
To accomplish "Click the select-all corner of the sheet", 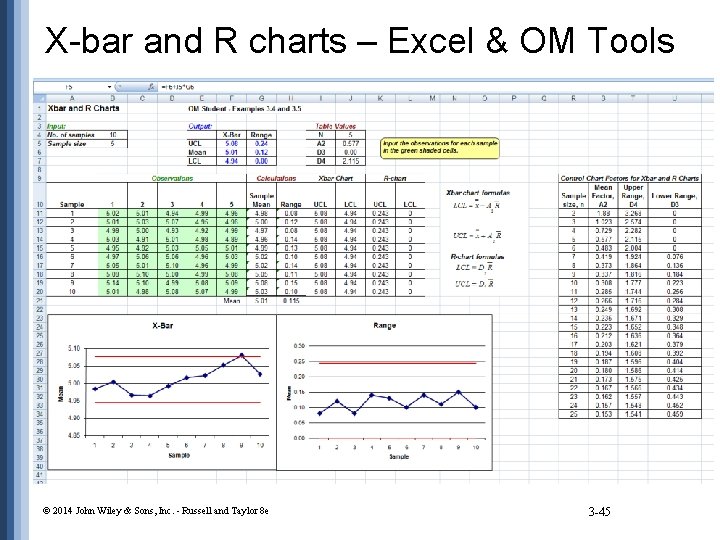I will (x=39, y=98).
